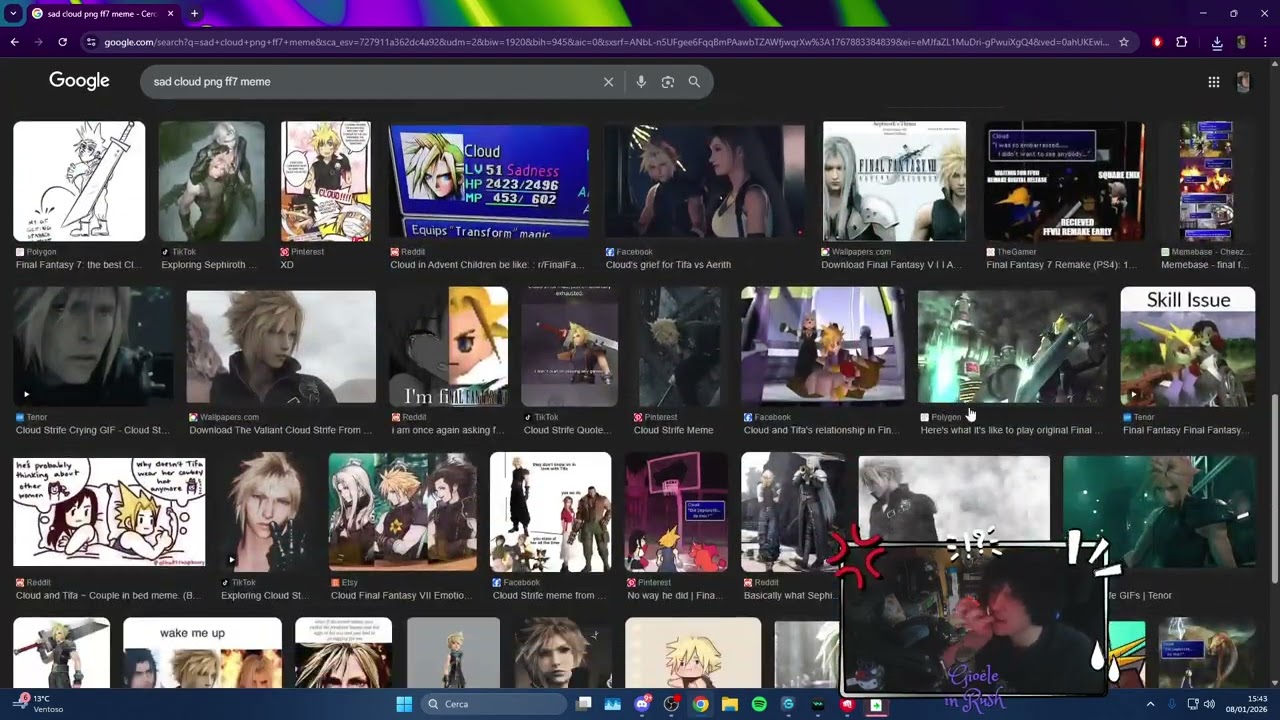The image size is (1280, 720).
Task: Open the Google account avatar
Action: coord(1243,82)
